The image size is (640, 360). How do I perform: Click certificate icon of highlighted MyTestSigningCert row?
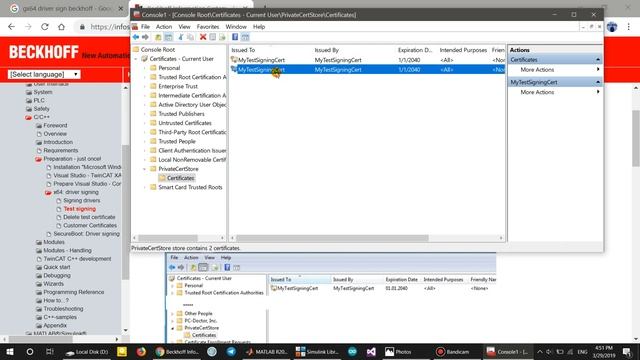tap(234, 70)
